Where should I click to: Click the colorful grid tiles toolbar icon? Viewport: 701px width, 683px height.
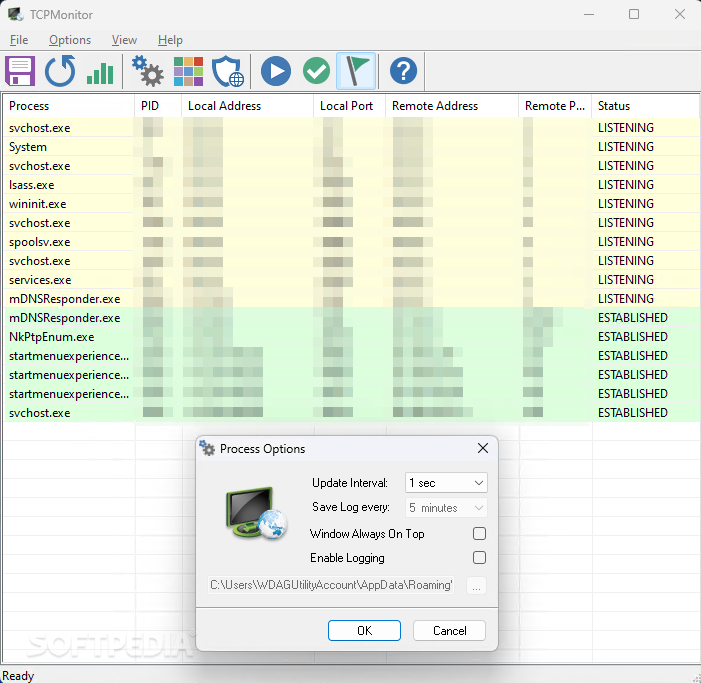click(188, 71)
